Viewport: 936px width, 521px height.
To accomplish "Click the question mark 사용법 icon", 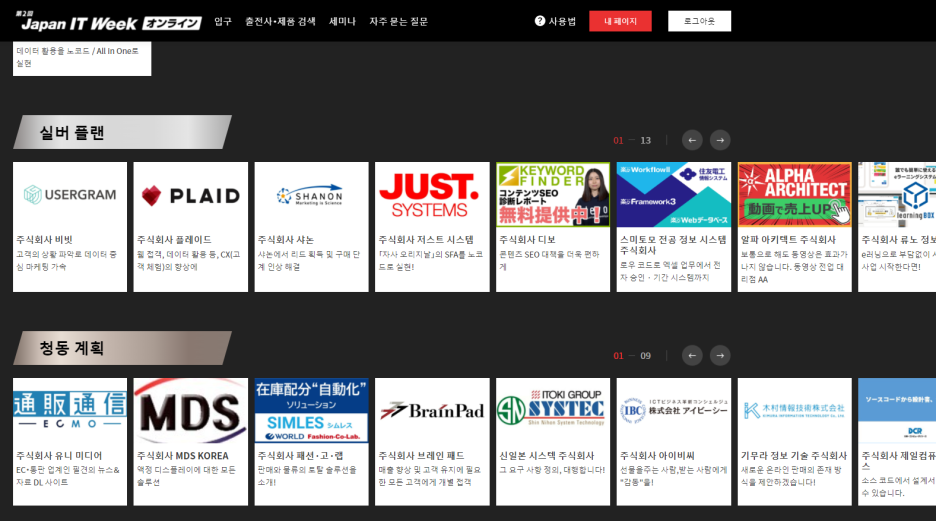I will [x=540, y=21].
